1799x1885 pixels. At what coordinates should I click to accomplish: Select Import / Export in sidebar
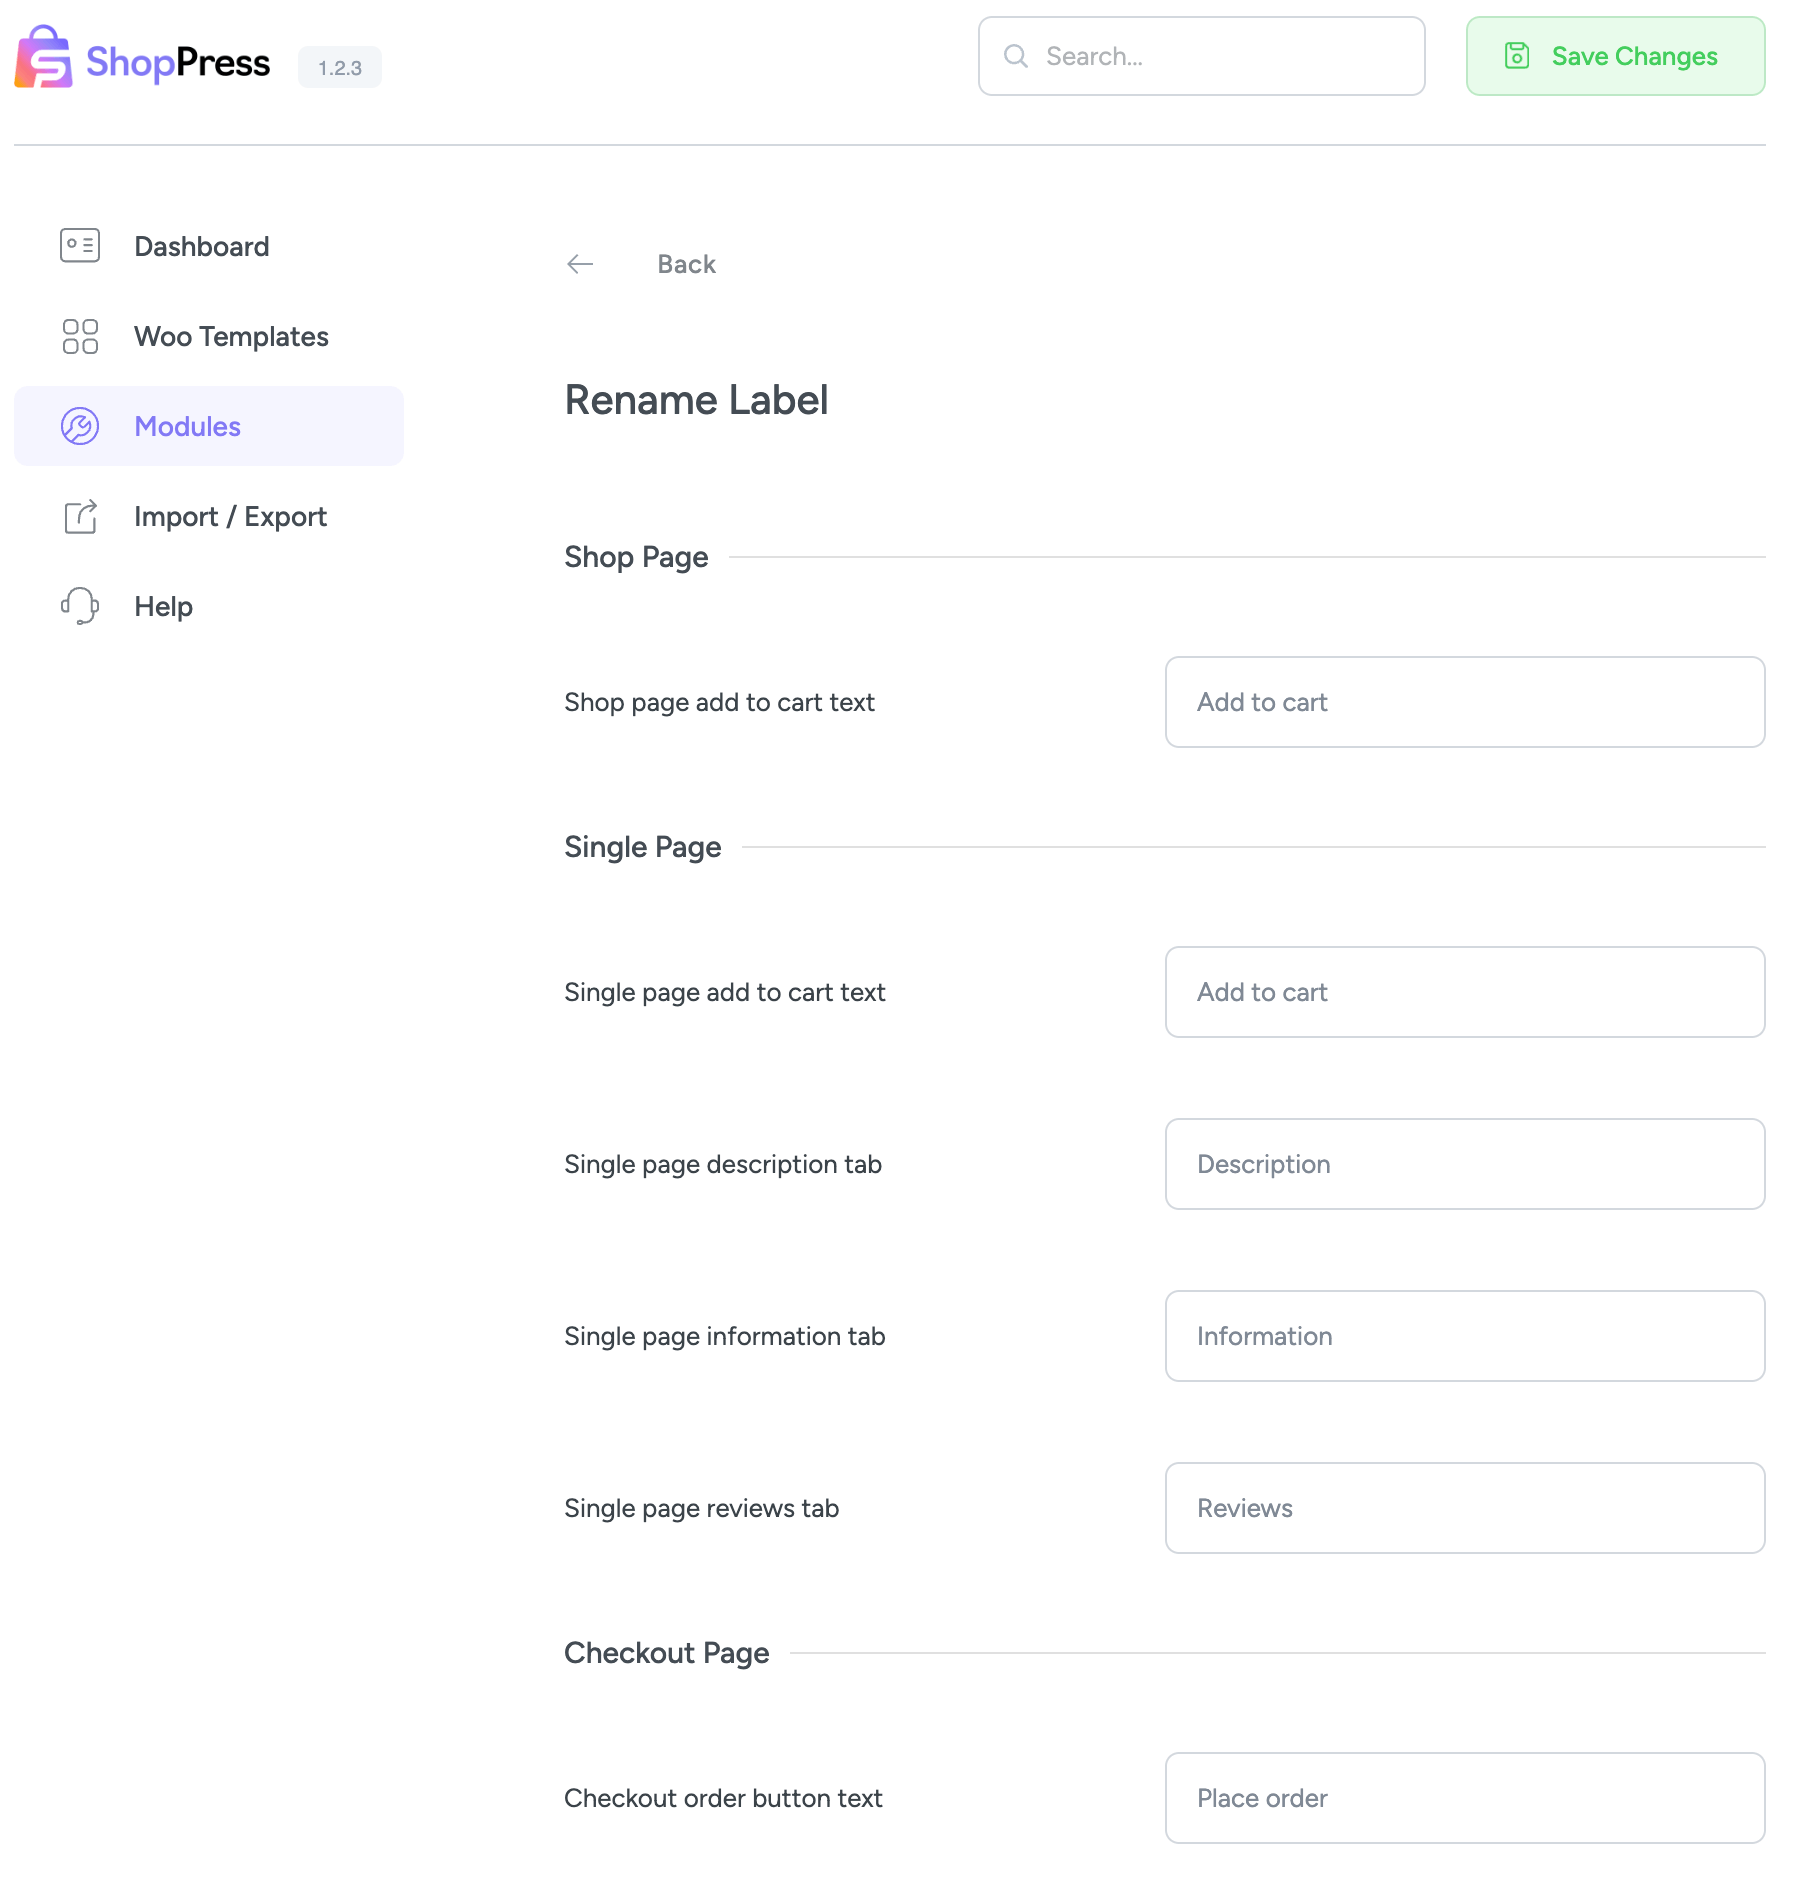pos(230,516)
